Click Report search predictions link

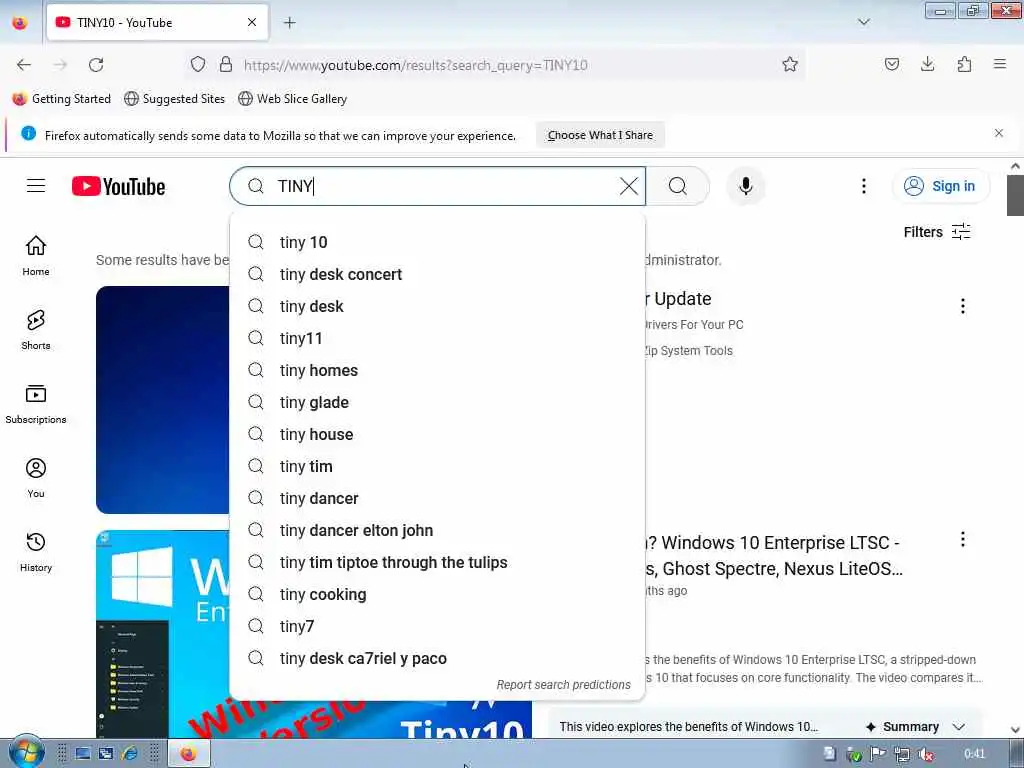564,684
